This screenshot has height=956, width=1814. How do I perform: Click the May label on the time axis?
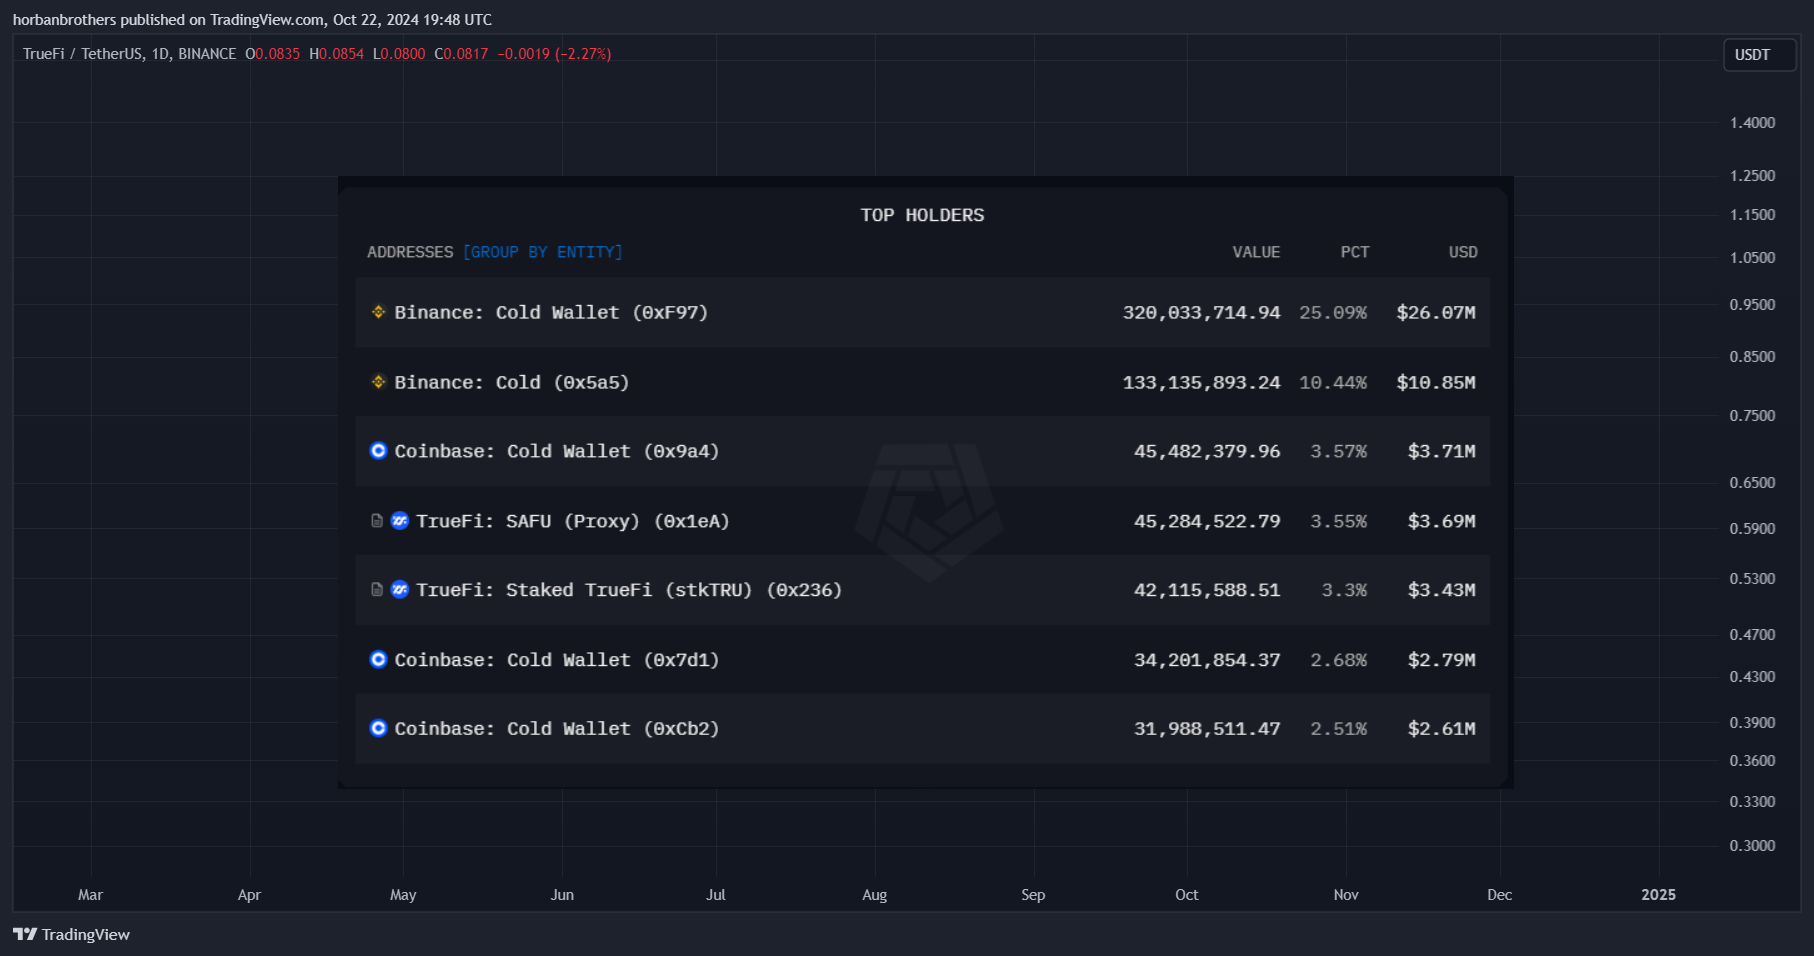click(x=403, y=895)
